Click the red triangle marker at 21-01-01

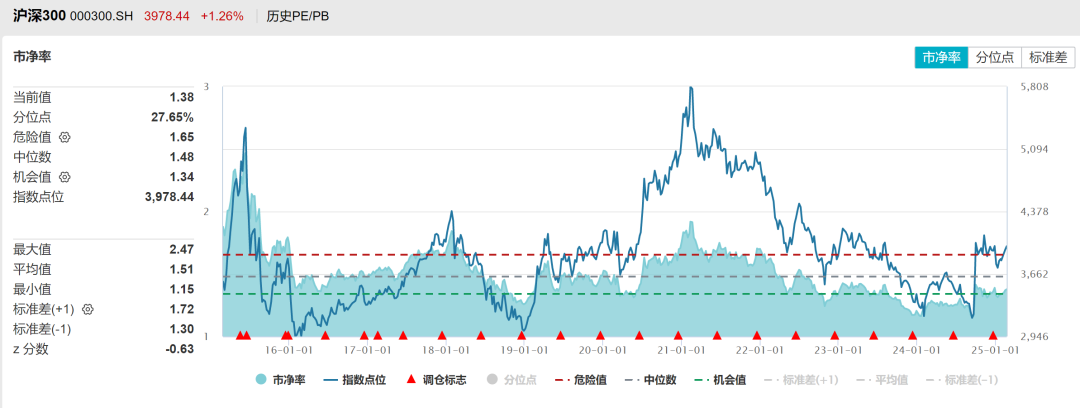678,336
